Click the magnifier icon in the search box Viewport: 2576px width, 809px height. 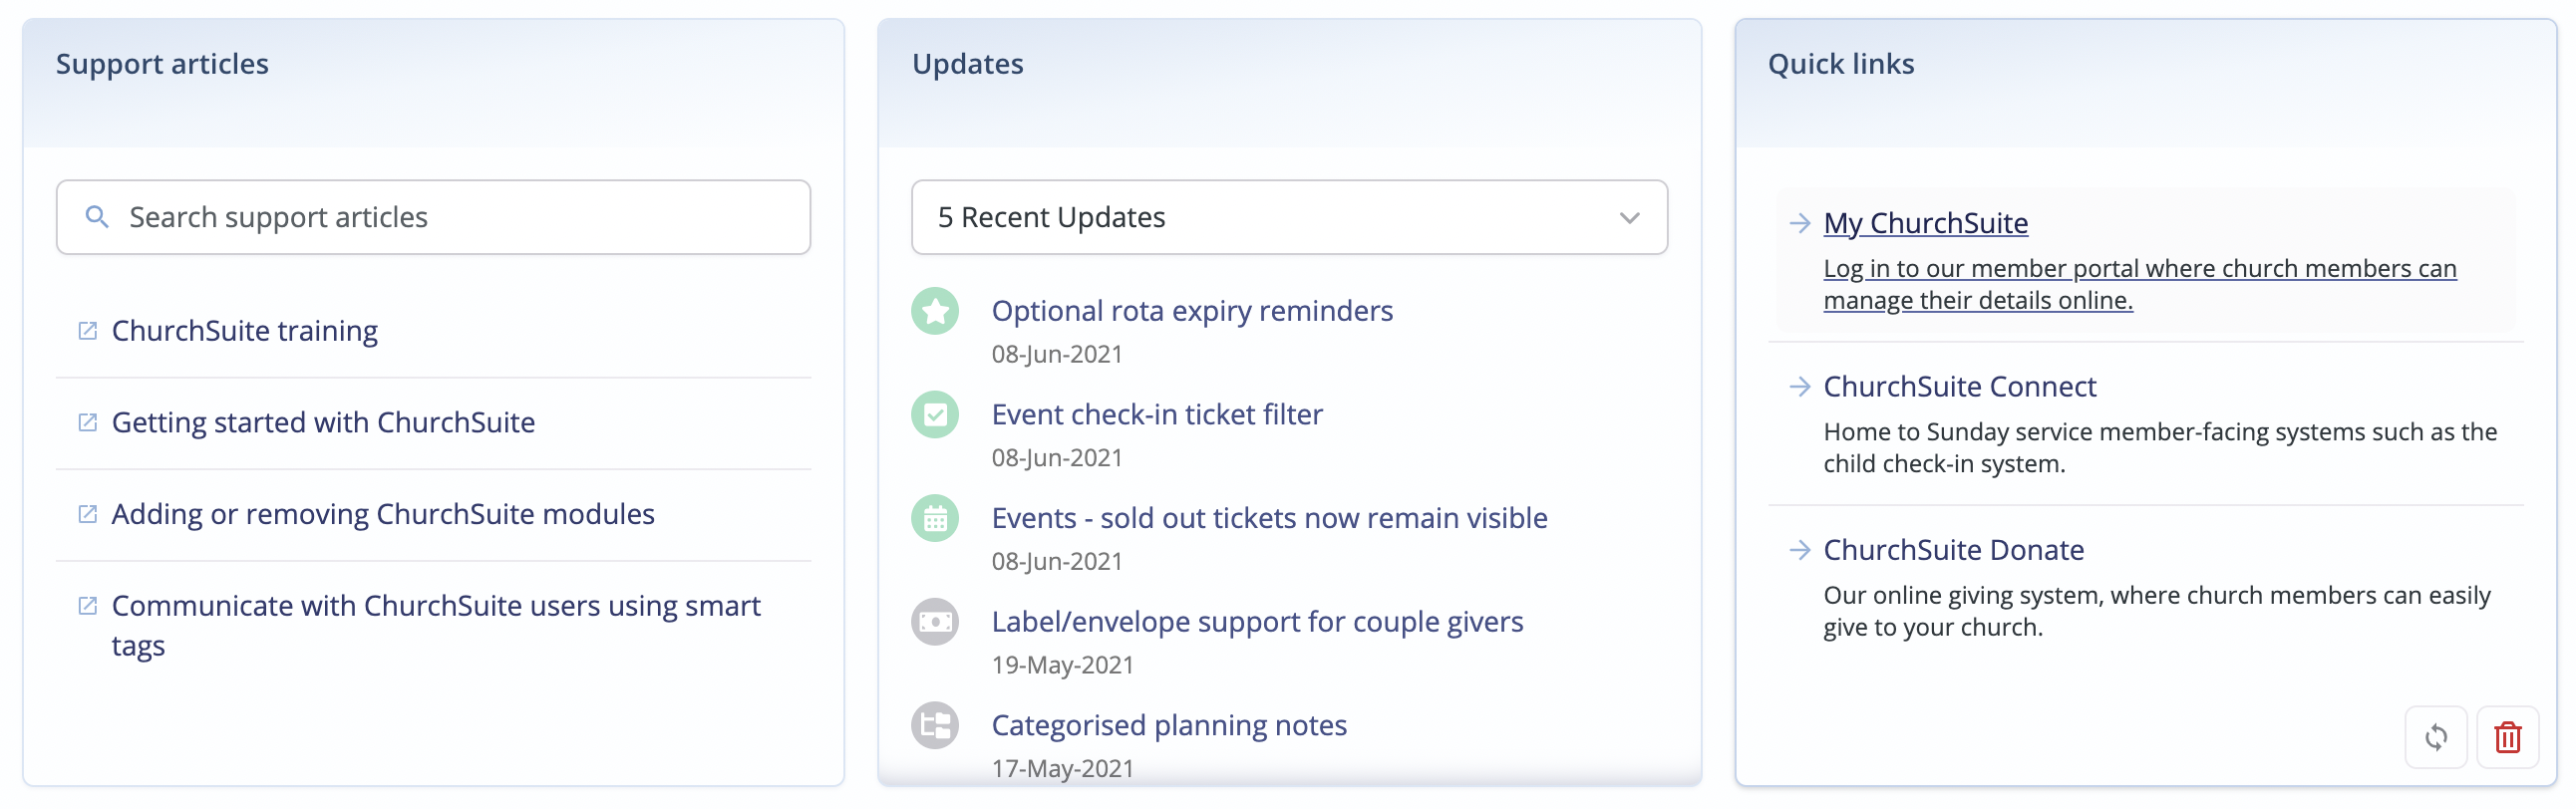(97, 217)
